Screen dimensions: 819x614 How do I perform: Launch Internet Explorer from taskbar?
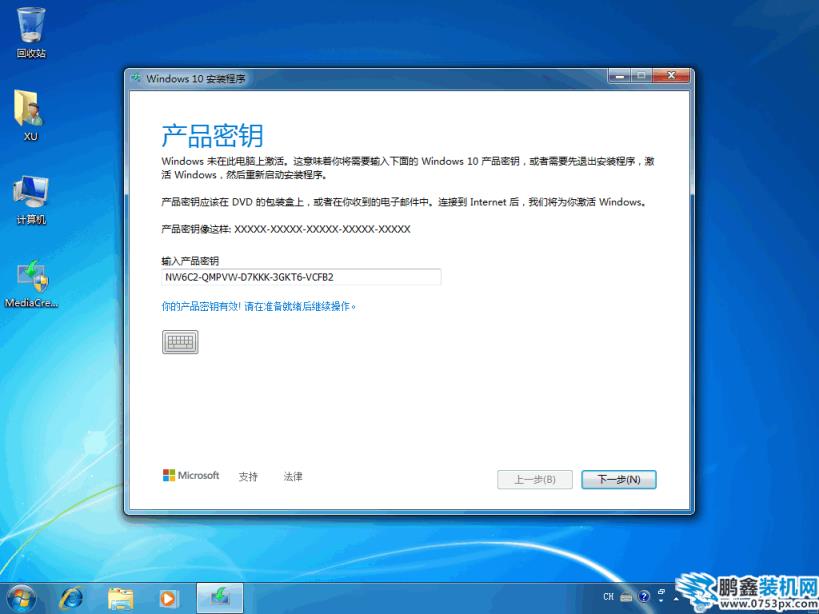point(71,598)
